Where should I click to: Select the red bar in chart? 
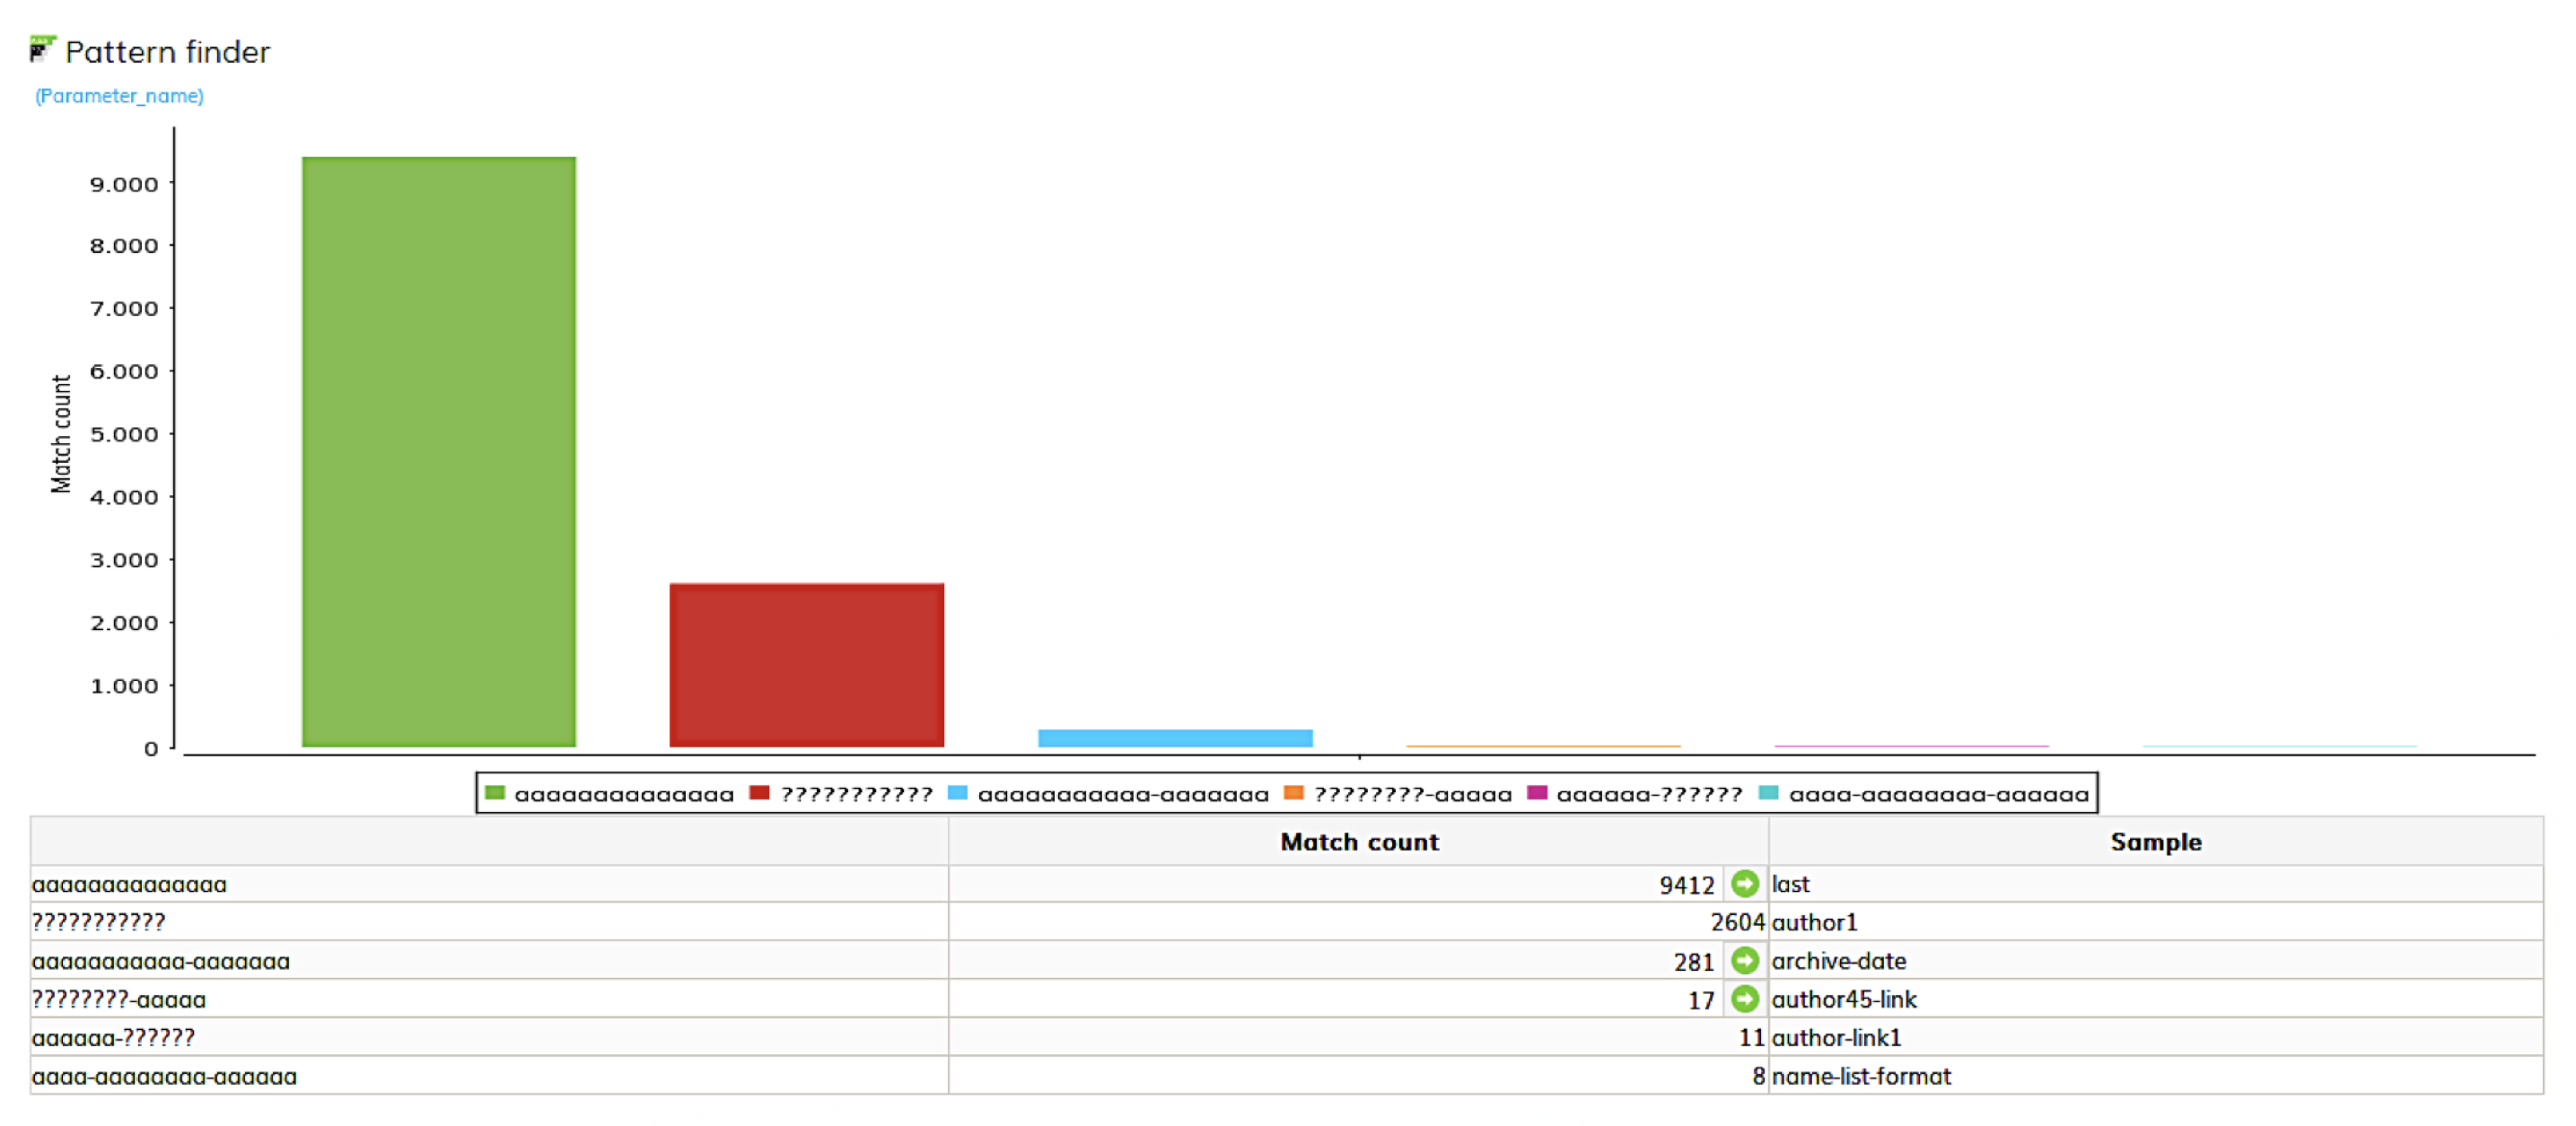click(806, 665)
